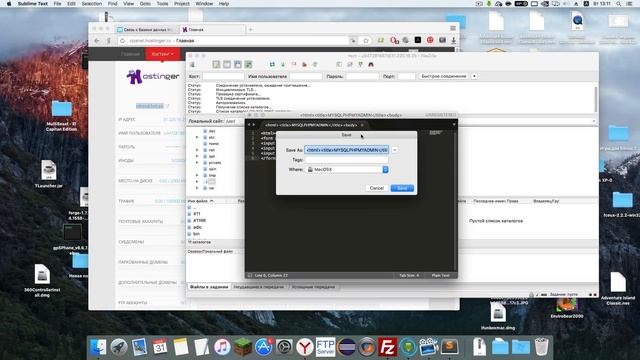Click Tab Size setting in Sublime status bar

click(409, 276)
